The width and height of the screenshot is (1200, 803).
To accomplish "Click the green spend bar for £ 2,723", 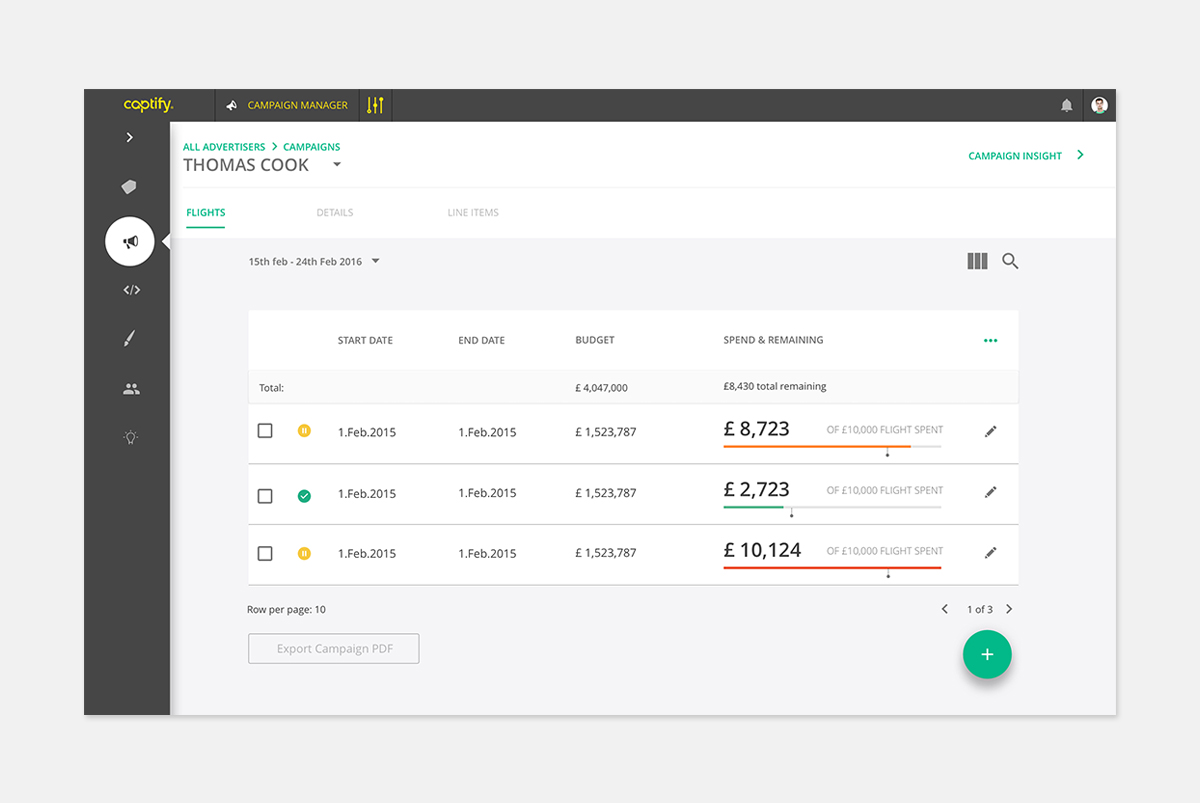I will tap(753, 507).
